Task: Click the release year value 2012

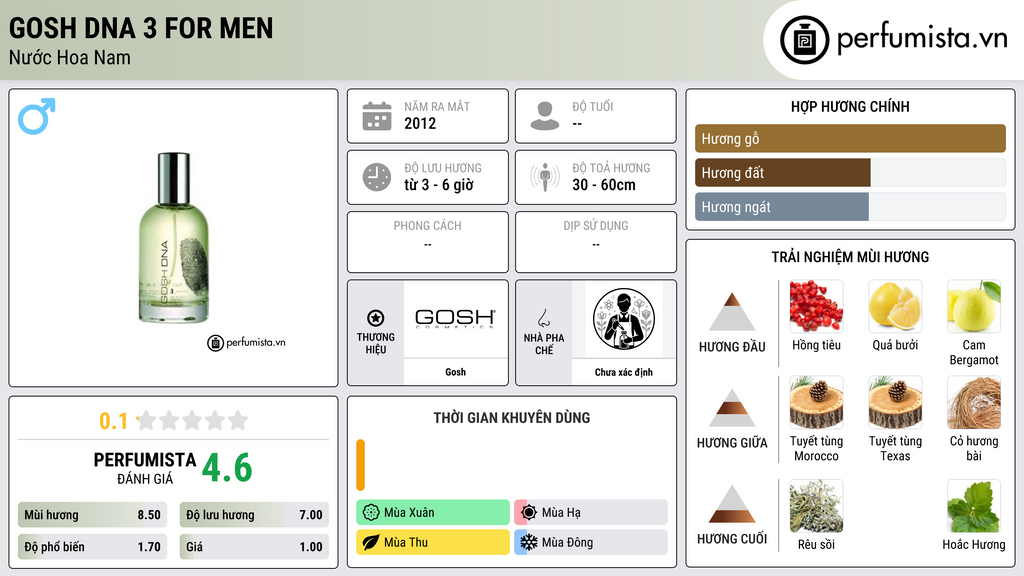Action: click(420, 123)
